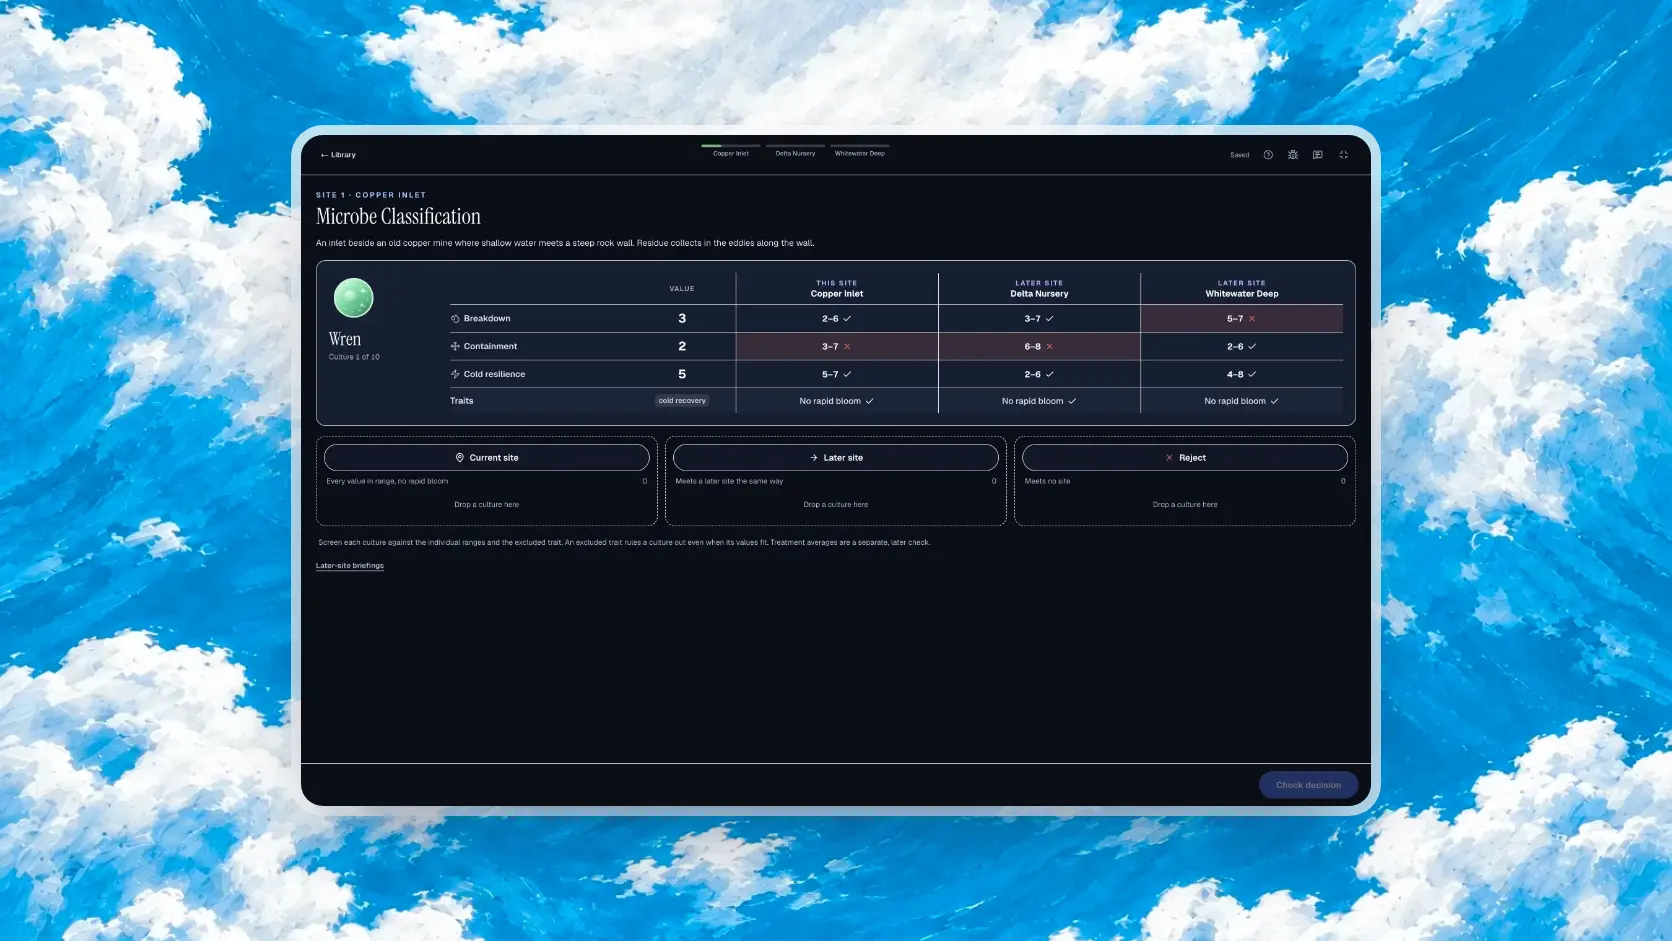
Task: Click the Cold resilience value "5"
Action: (x=682, y=374)
